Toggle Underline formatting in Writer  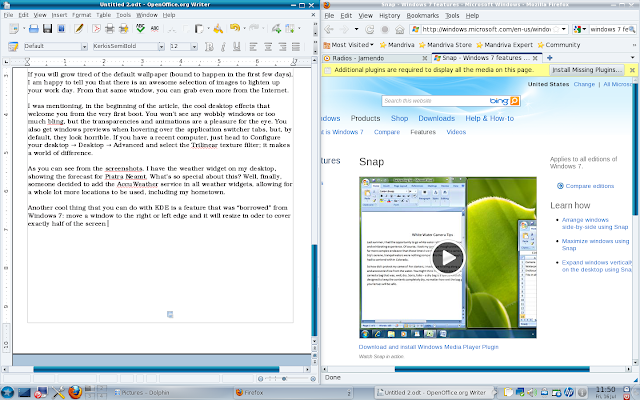click(236, 47)
